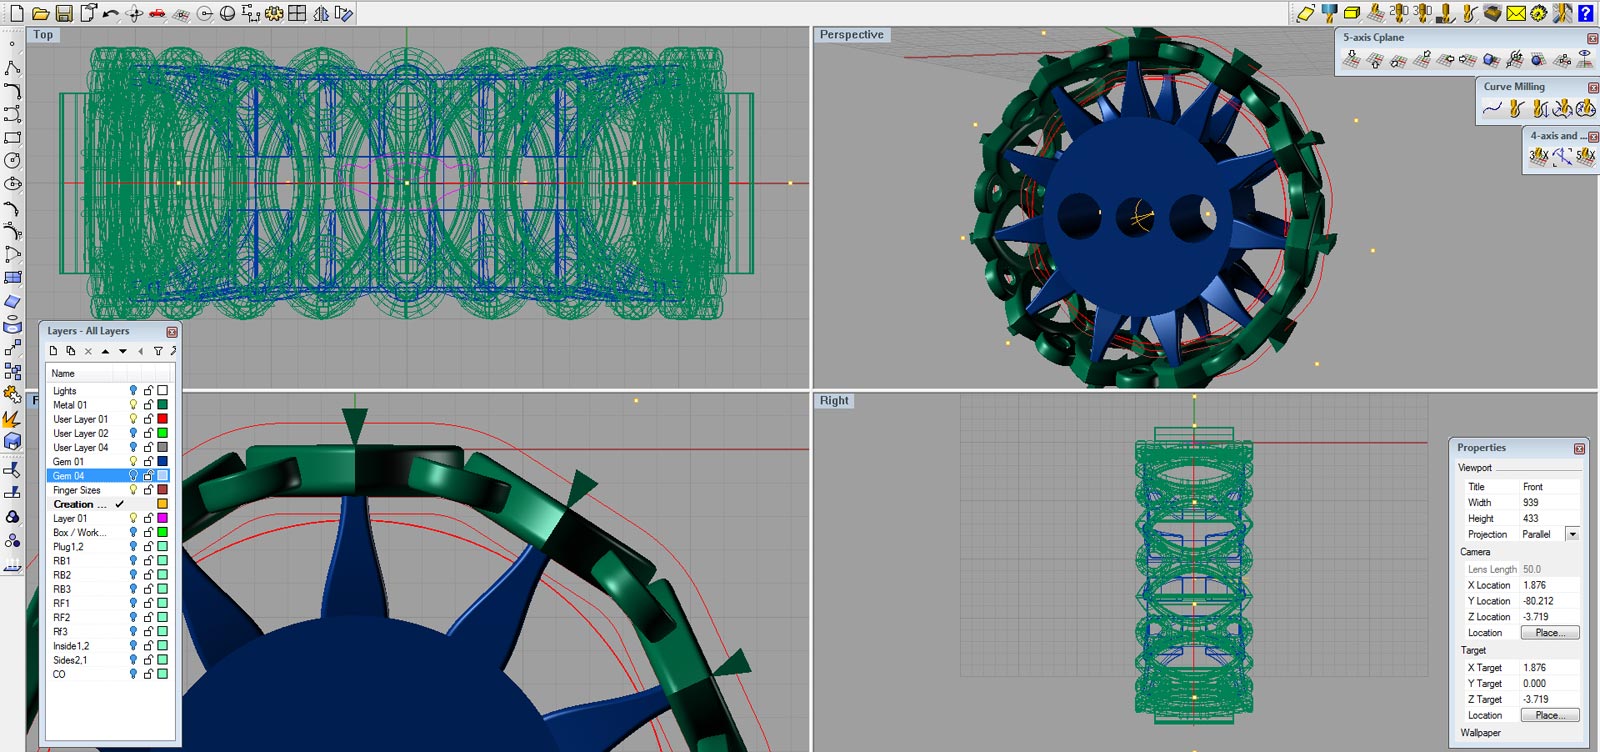This screenshot has width=1600, height=752.
Task: Click the Perspective viewport title tab
Action: click(851, 35)
